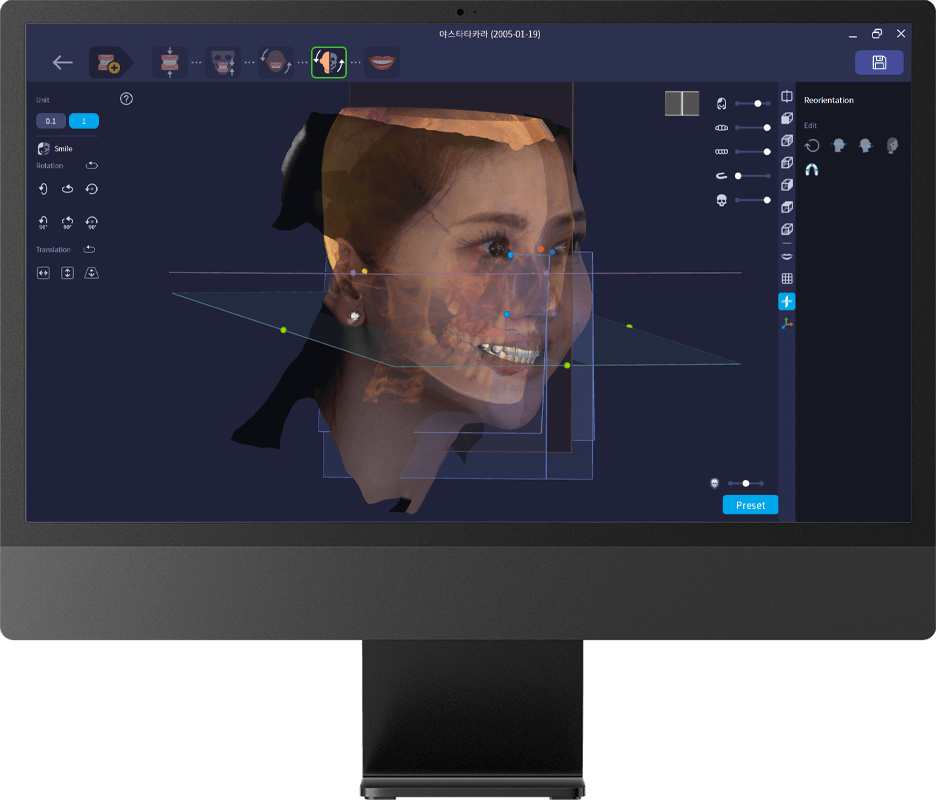Toggle the flat teeth row visibility icon
936x800 pixels.
click(721, 152)
